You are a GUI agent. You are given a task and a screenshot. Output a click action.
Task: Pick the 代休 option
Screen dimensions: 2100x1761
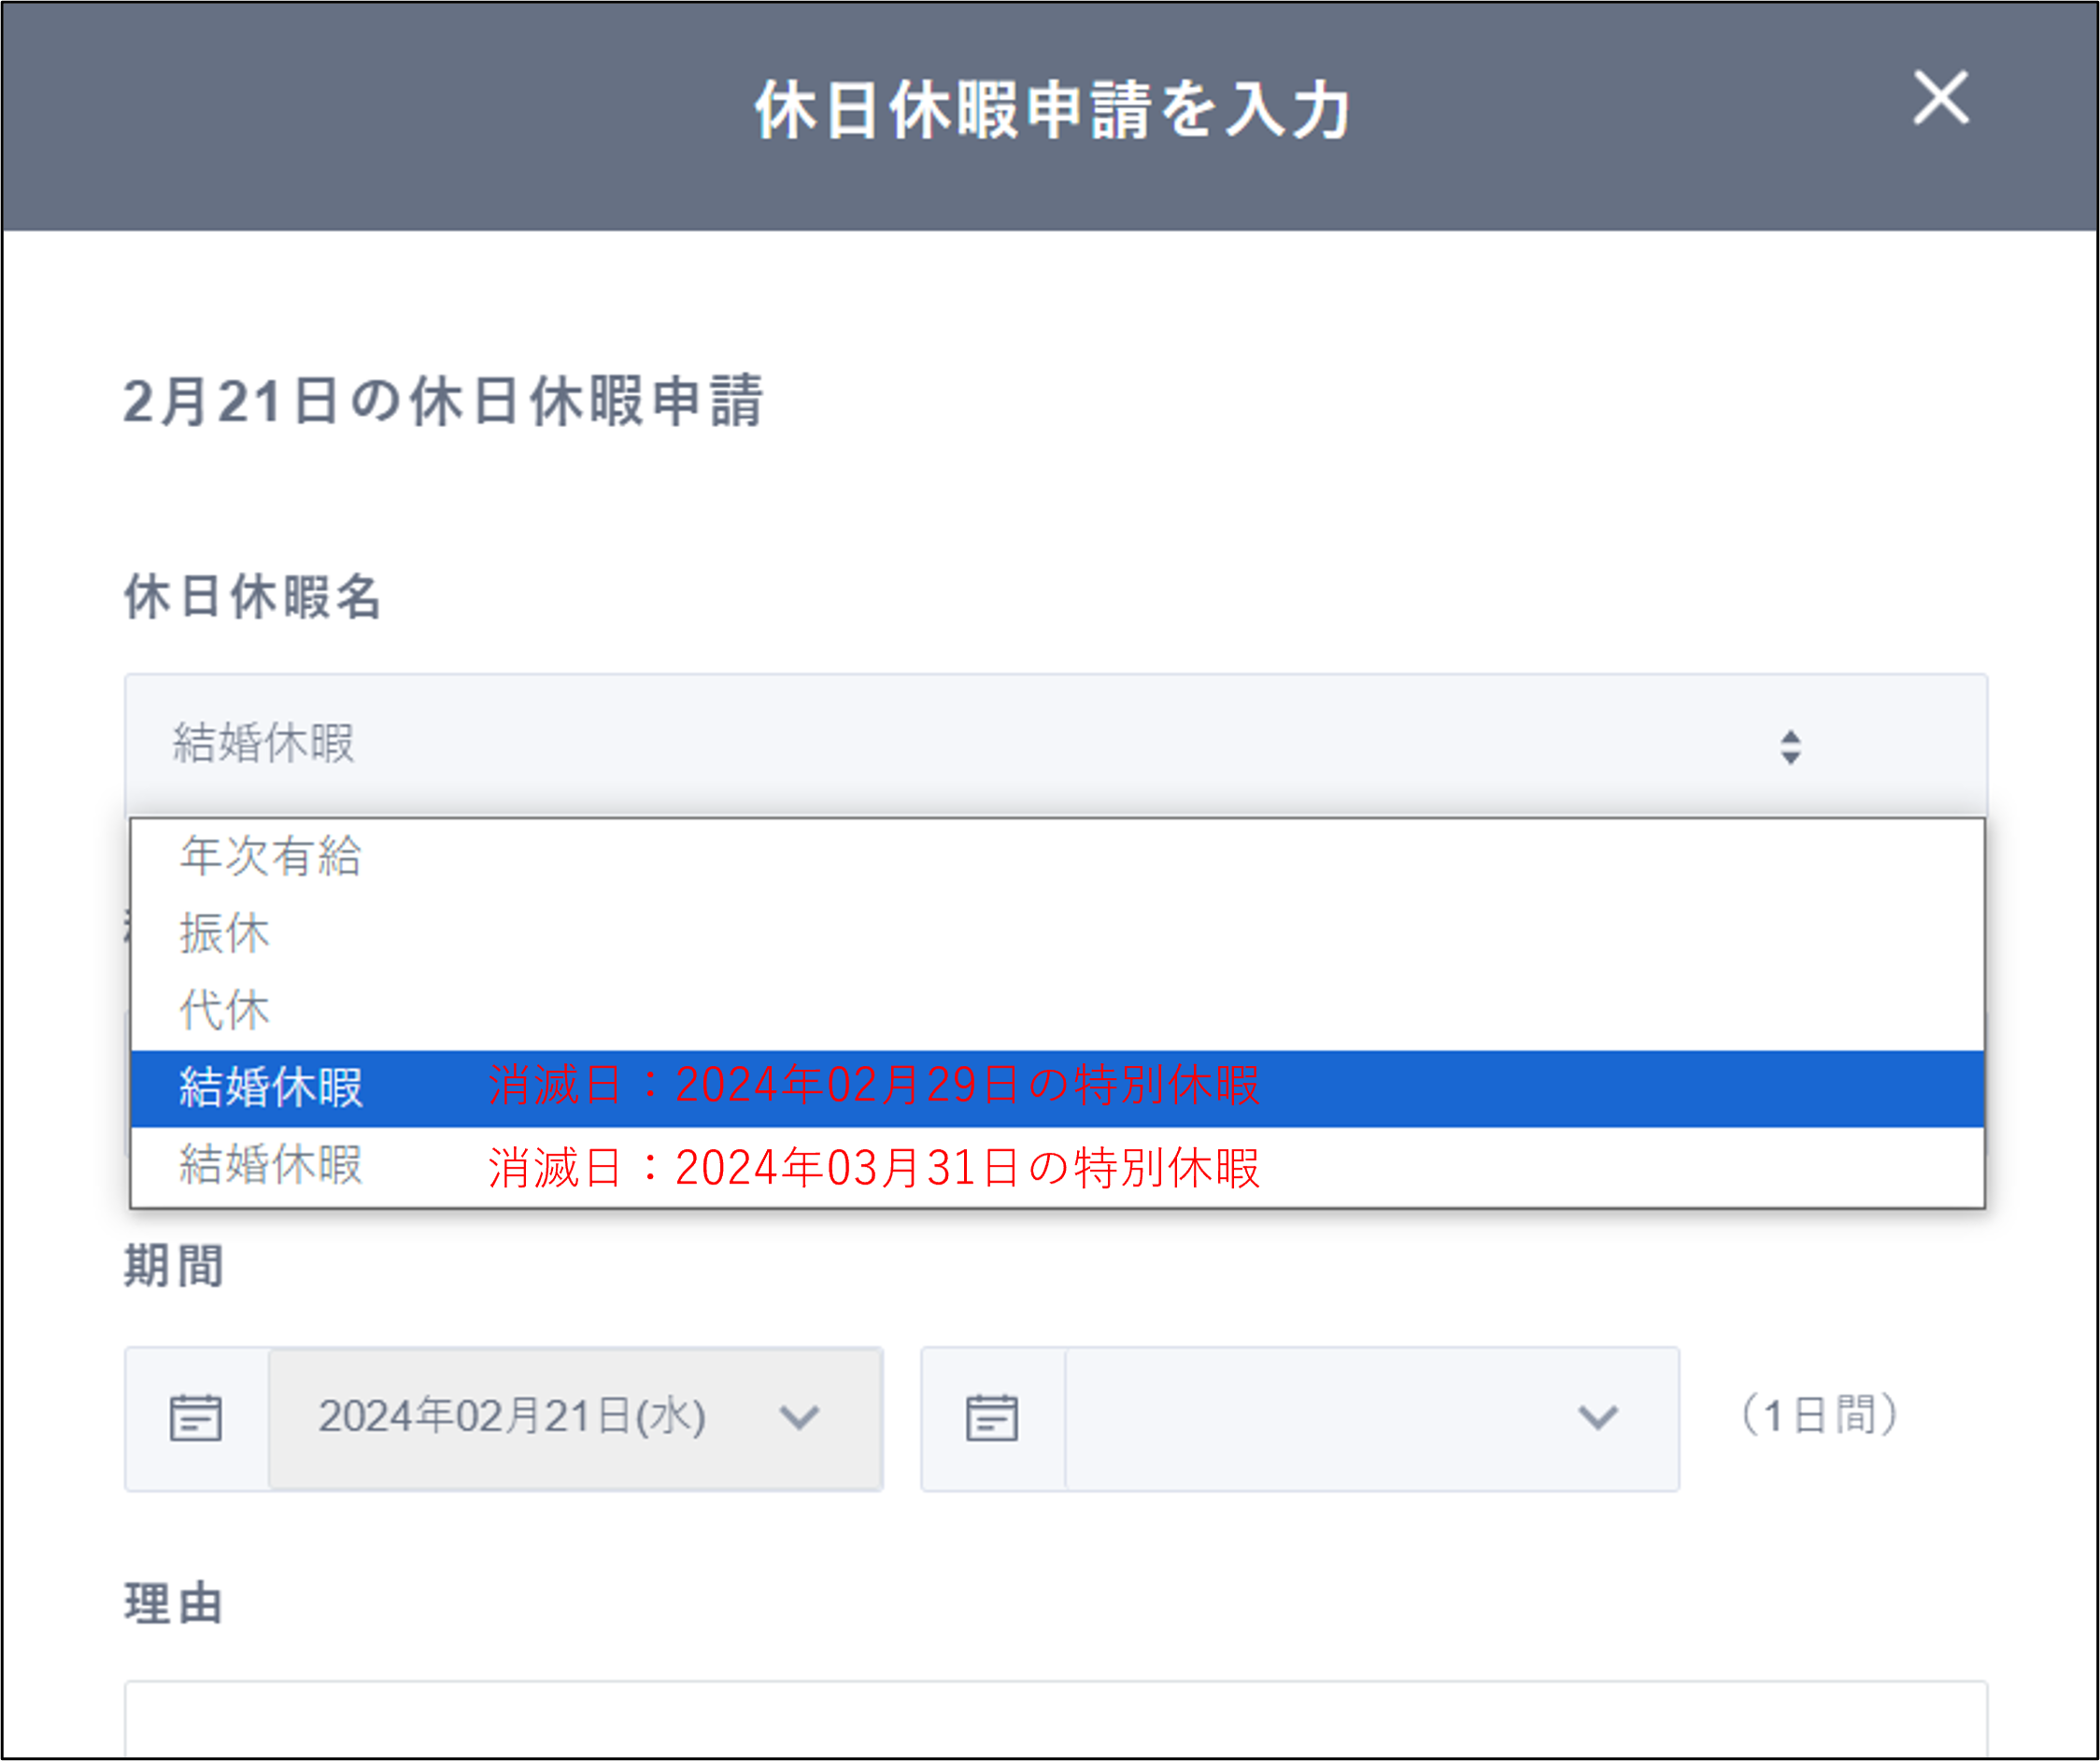tap(225, 1010)
